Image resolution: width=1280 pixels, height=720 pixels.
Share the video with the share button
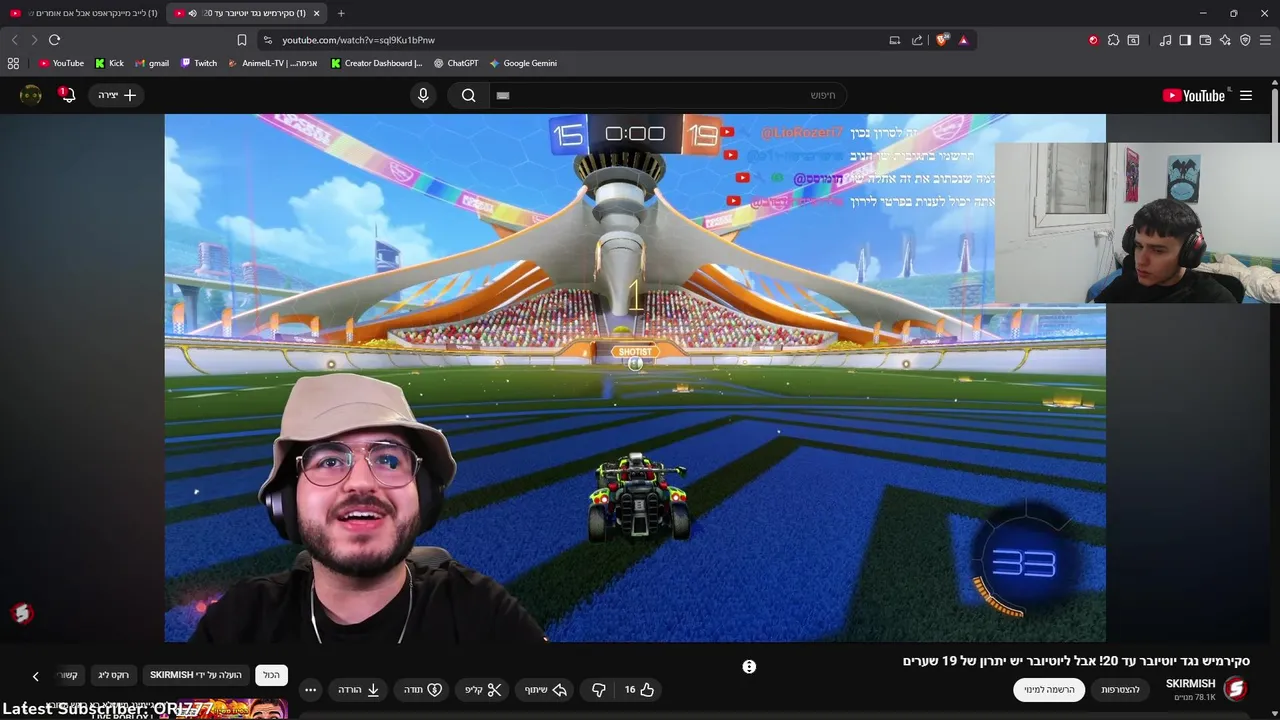pyautogui.click(x=546, y=690)
